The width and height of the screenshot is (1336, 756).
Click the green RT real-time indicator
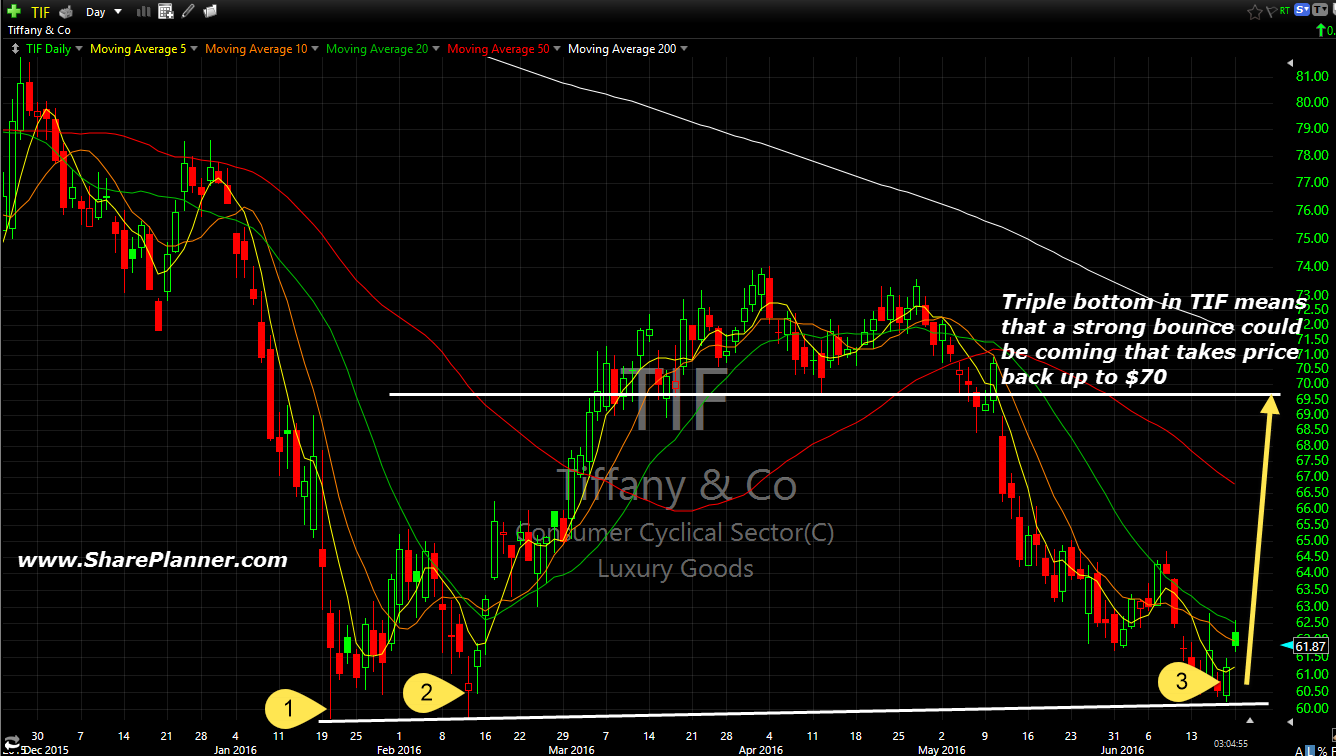coord(1285,11)
